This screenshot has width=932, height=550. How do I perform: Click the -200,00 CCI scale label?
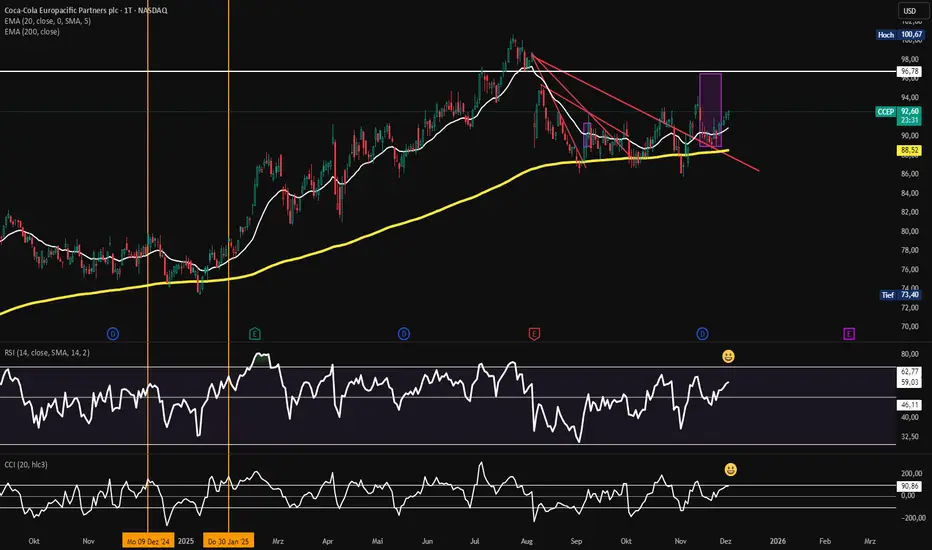(x=913, y=518)
